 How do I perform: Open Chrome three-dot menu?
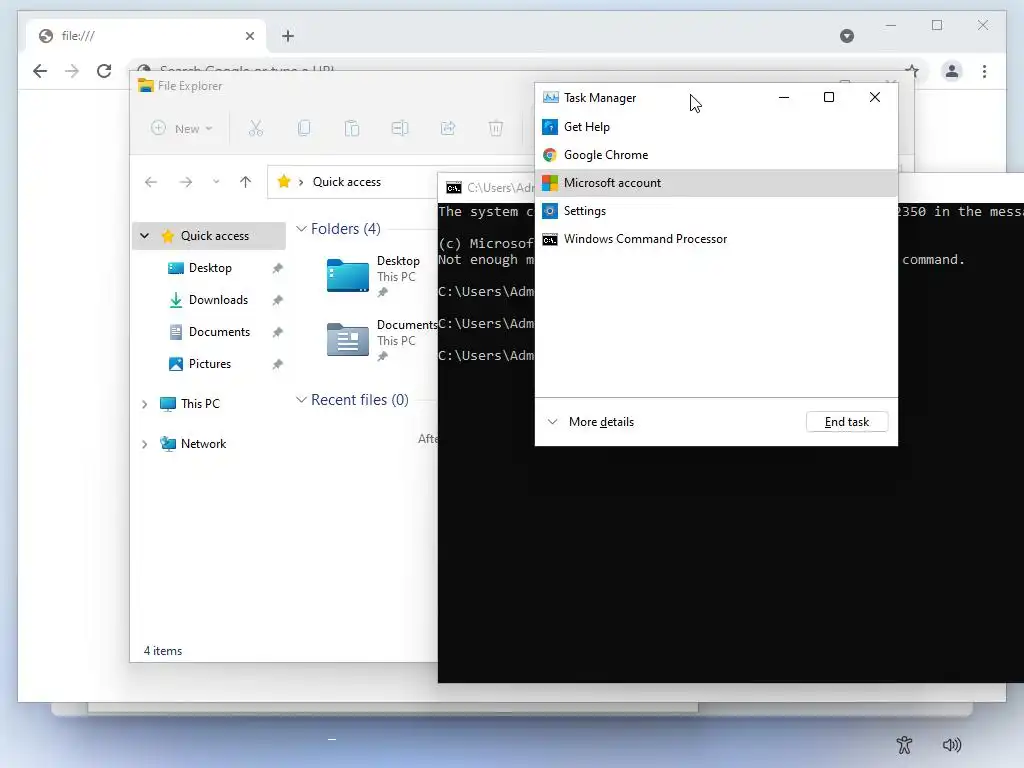pyautogui.click(x=984, y=71)
